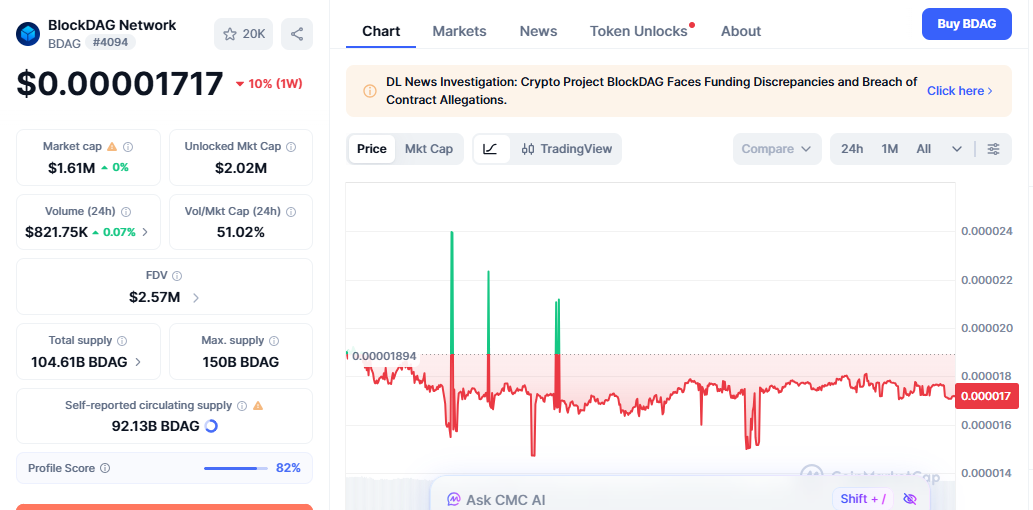Hide the Ask CMC AI bar

click(x=910, y=499)
